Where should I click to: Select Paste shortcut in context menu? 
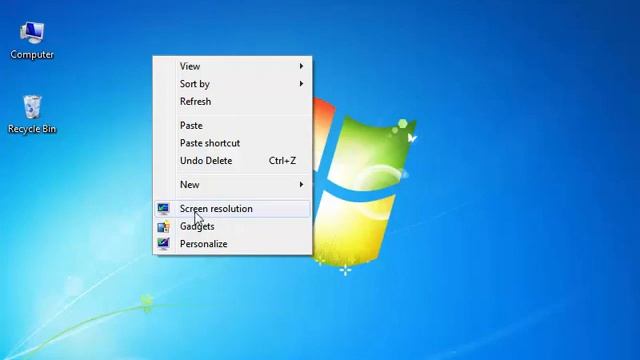(x=232, y=143)
